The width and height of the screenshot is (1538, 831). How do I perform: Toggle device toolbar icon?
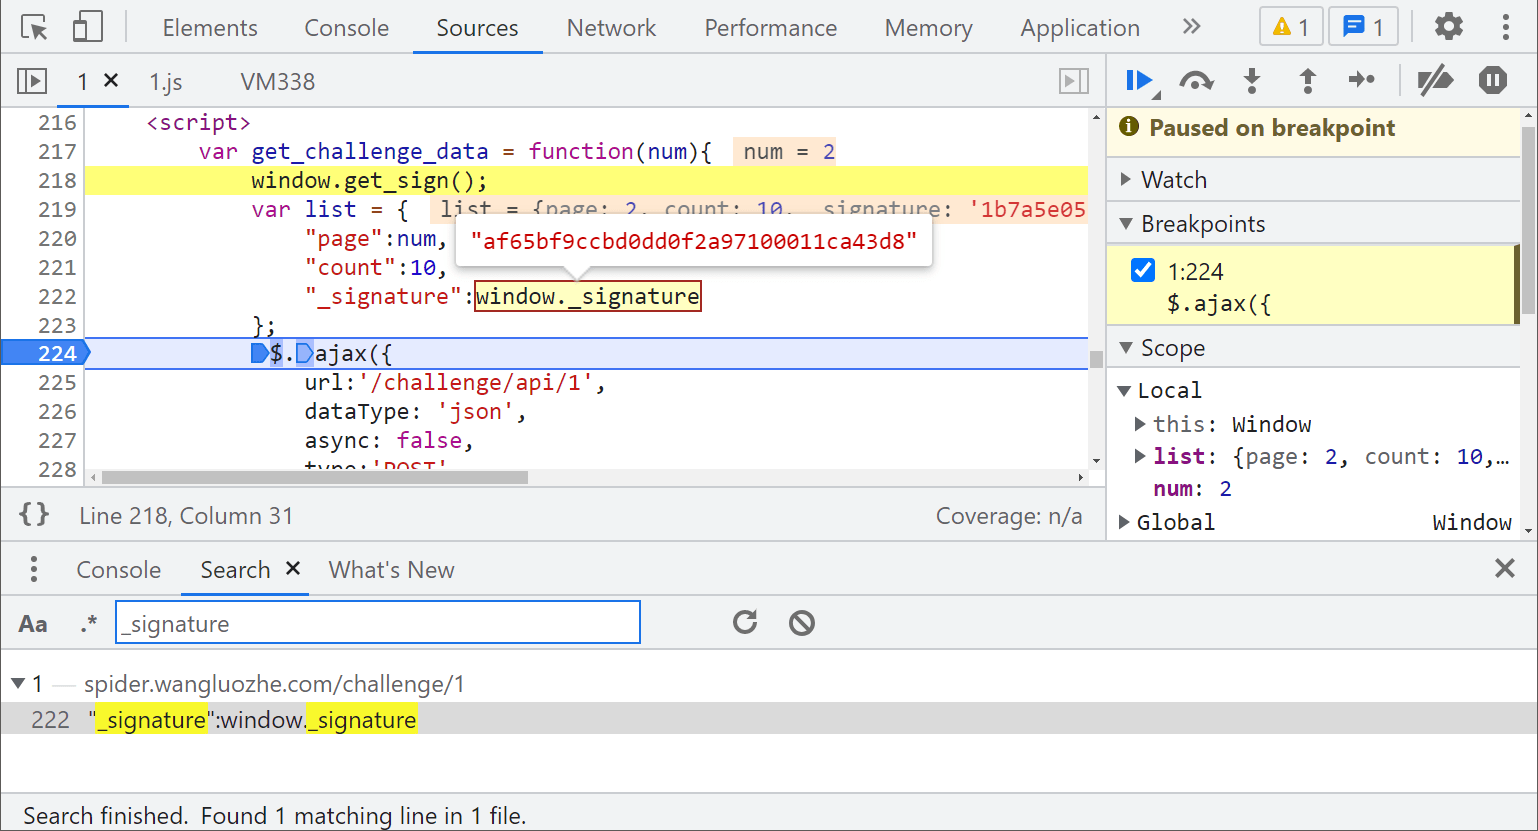[x=87, y=27]
